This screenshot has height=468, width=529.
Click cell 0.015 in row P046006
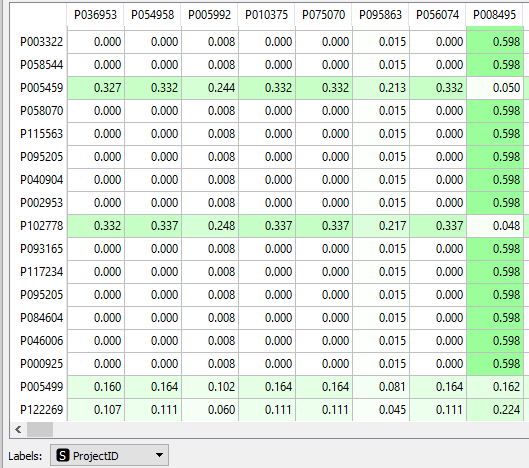[x=381, y=341]
